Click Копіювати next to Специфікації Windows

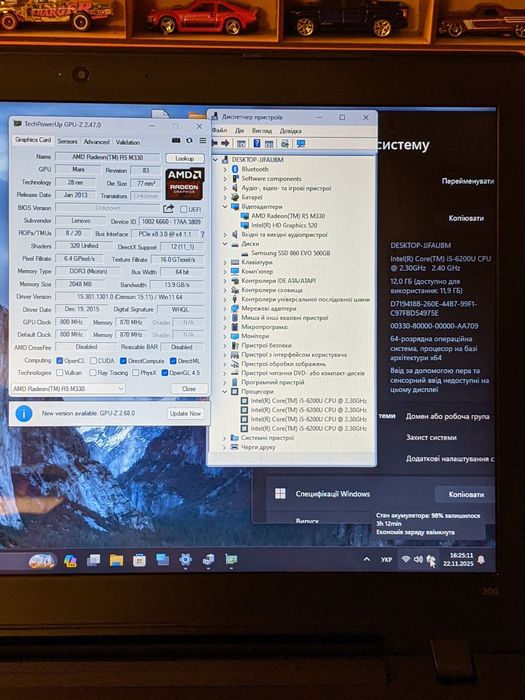pos(466,494)
